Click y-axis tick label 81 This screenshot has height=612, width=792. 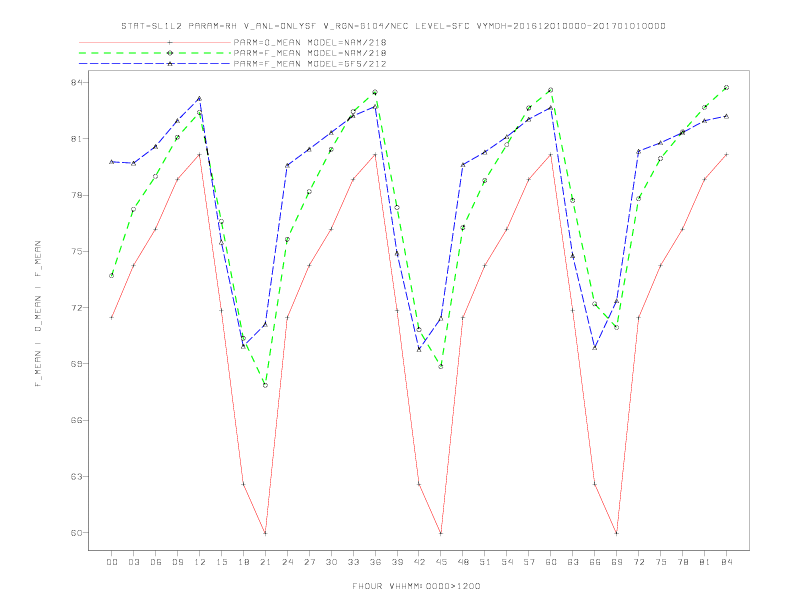(x=76, y=139)
